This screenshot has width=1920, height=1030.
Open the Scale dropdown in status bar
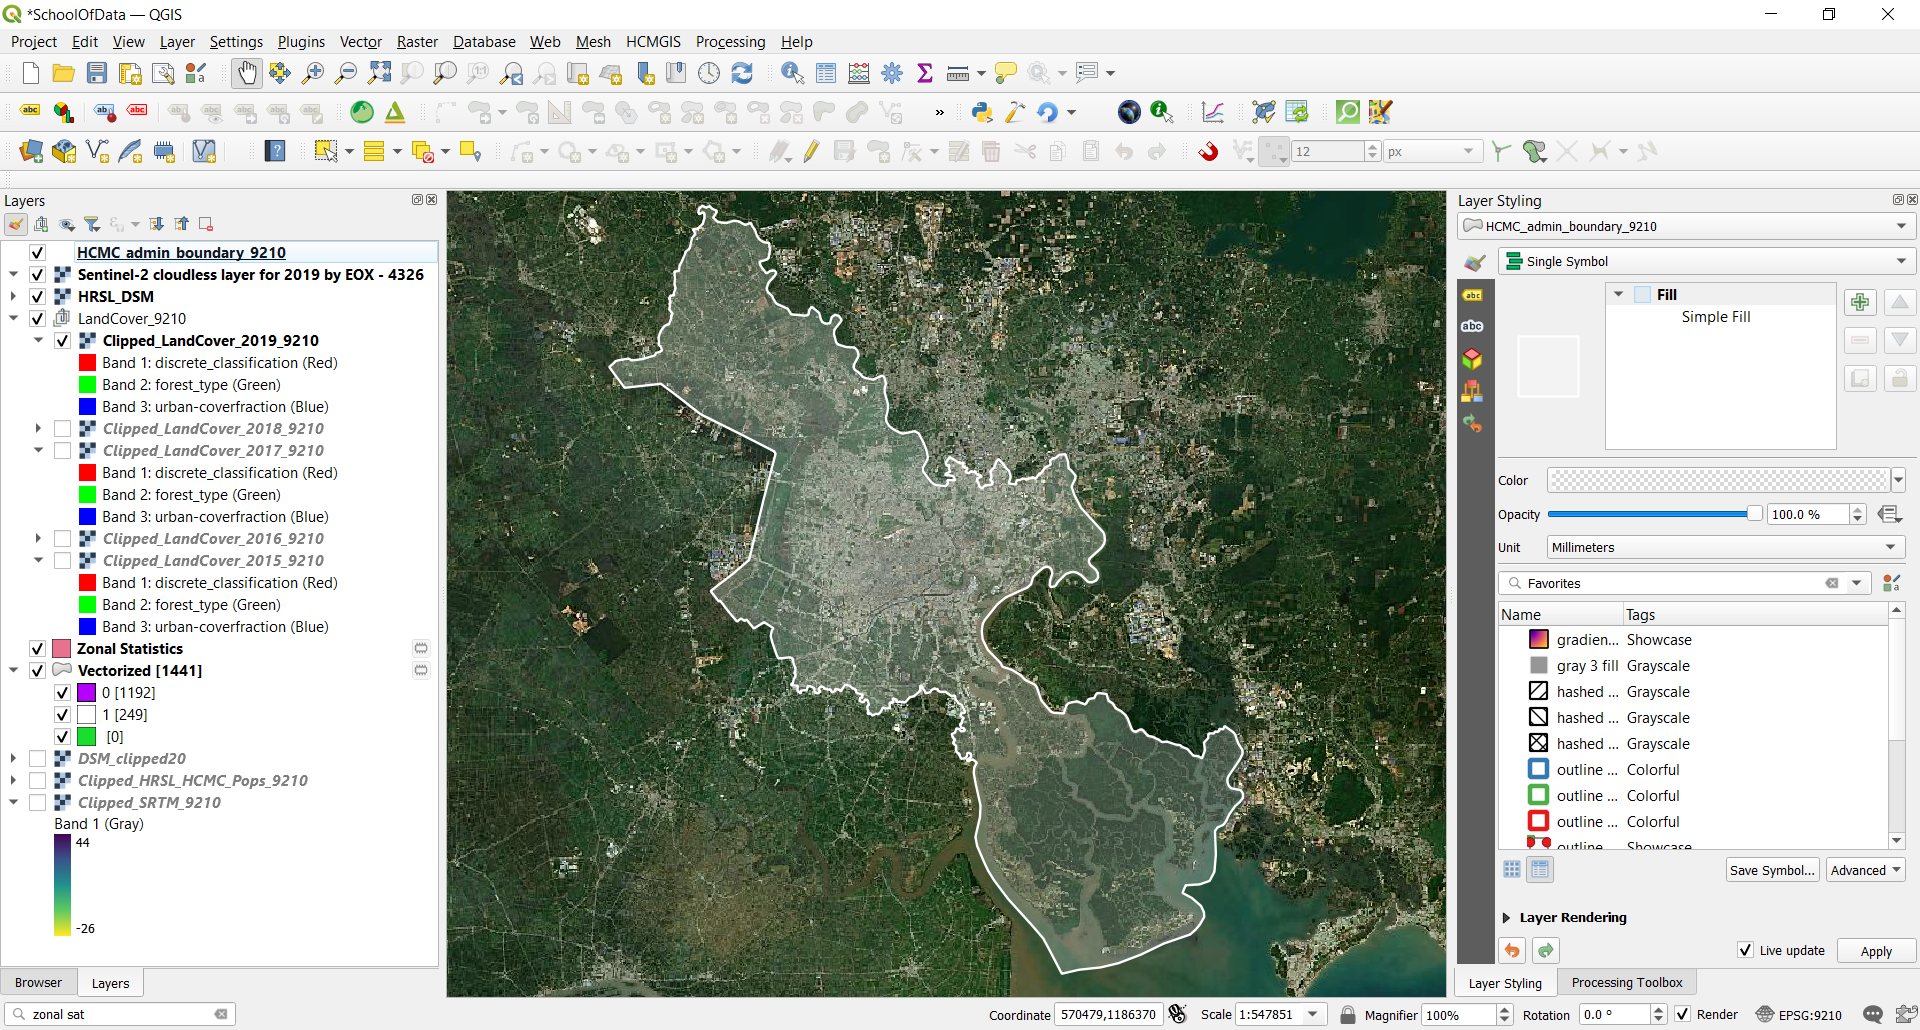pos(1314,1014)
